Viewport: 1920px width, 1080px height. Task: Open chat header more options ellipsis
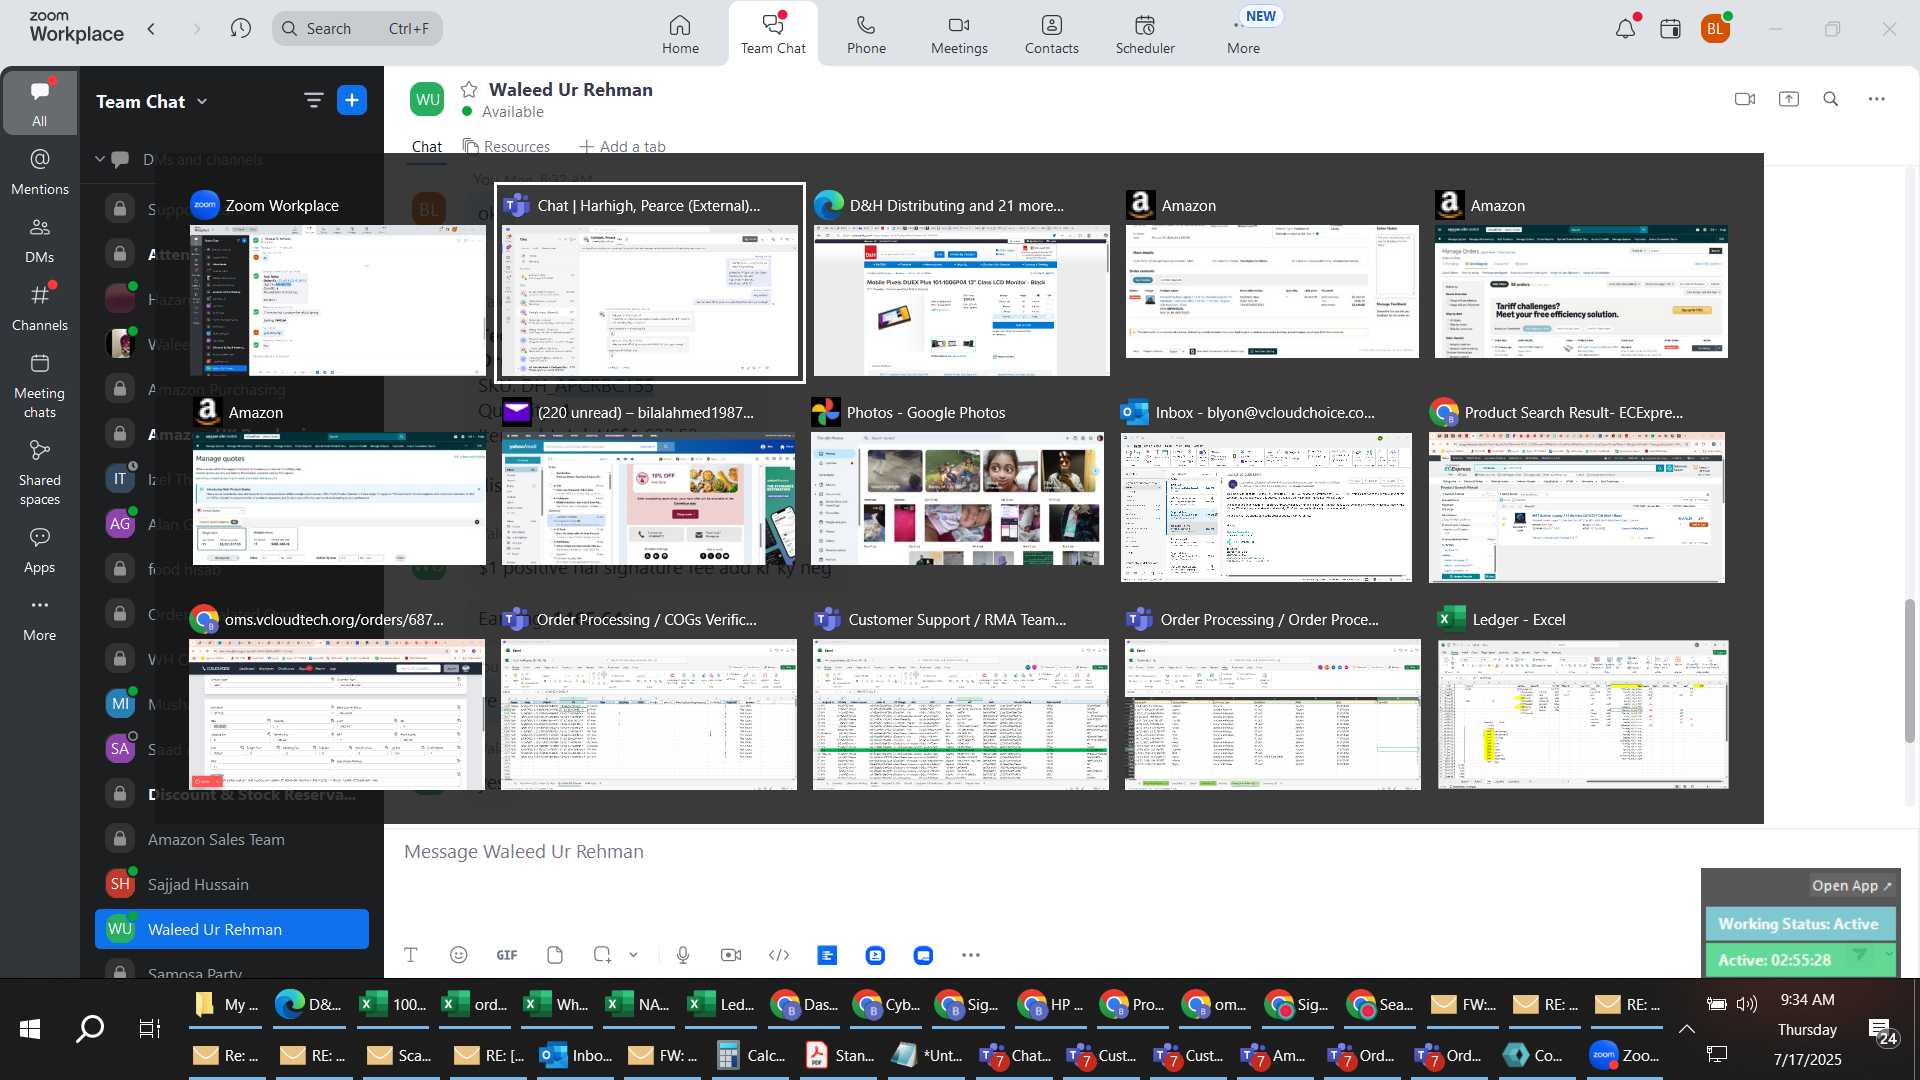[x=1877, y=99]
